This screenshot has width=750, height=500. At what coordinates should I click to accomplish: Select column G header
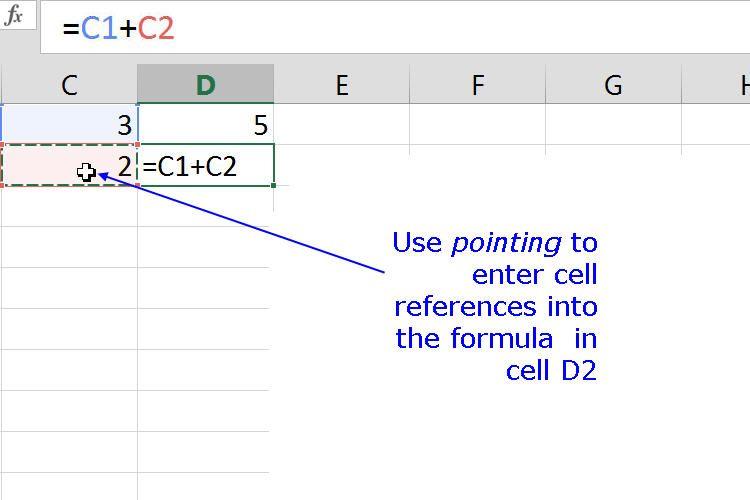[613, 85]
